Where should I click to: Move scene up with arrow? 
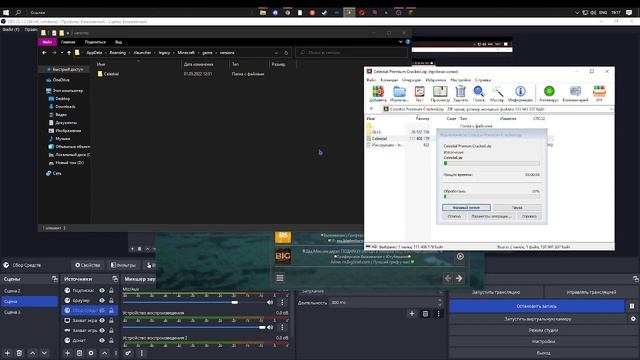click(x=32, y=353)
